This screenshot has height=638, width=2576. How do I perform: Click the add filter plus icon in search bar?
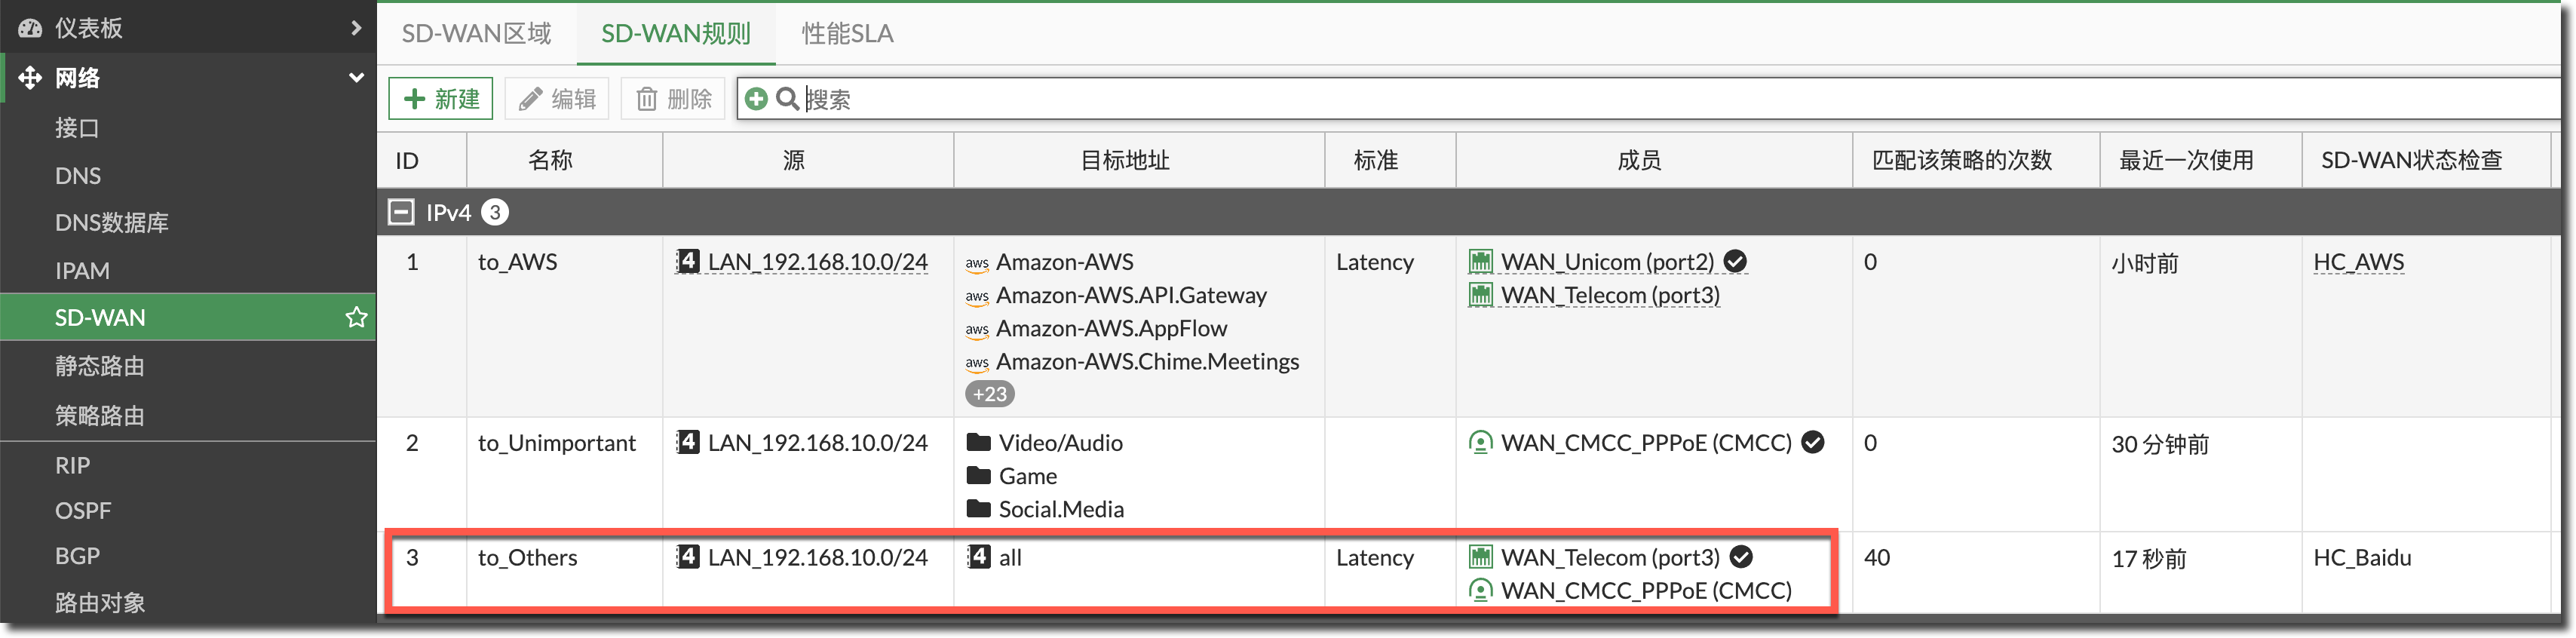click(756, 99)
